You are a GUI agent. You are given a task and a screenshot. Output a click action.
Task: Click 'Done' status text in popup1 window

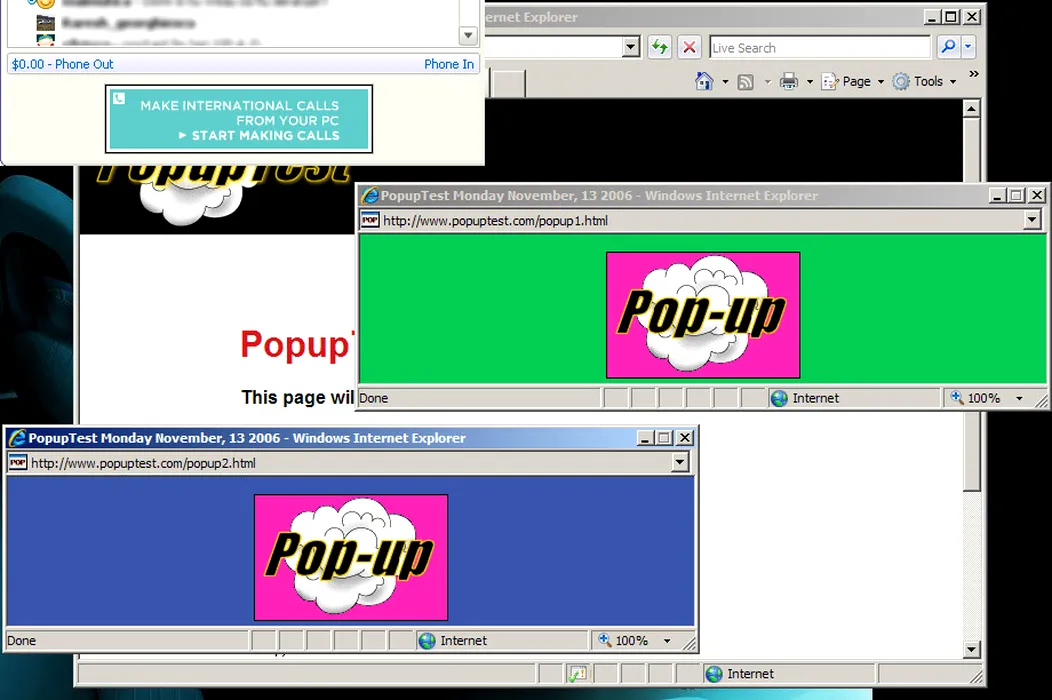tap(374, 398)
